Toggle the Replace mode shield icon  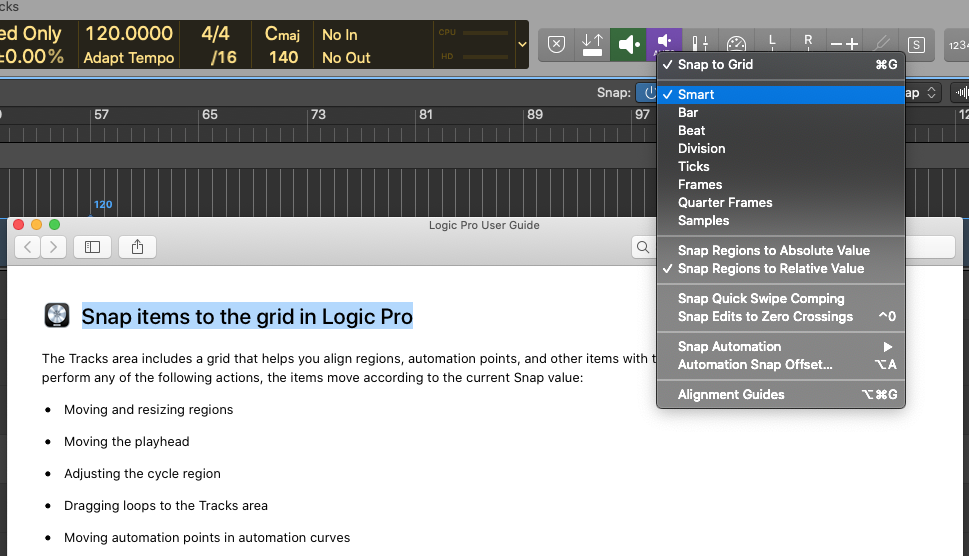pos(556,44)
